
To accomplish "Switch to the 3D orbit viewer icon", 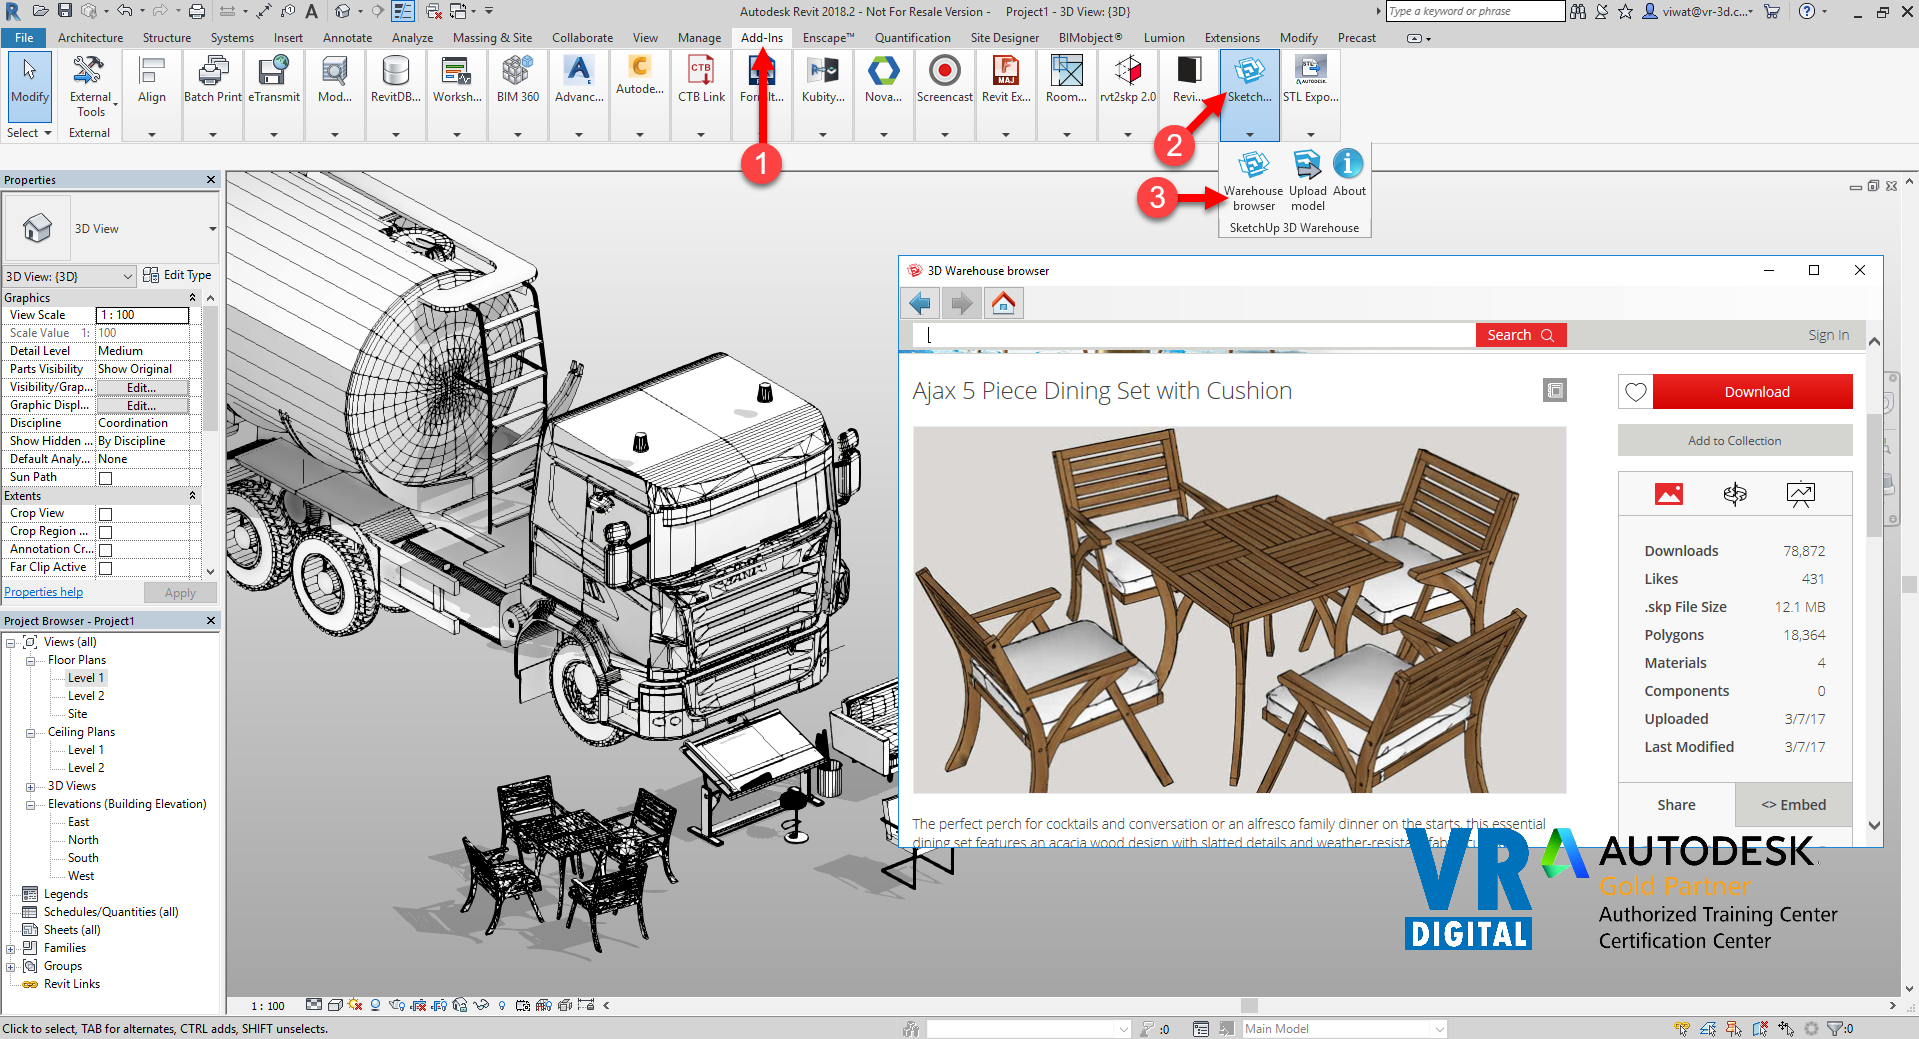I will point(1735,494).
